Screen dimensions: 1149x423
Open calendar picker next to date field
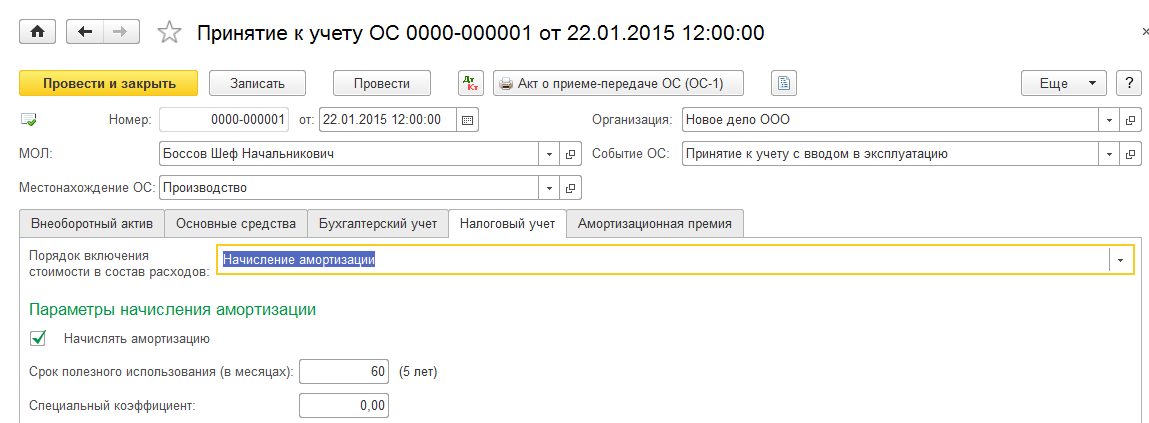[467, 120]
